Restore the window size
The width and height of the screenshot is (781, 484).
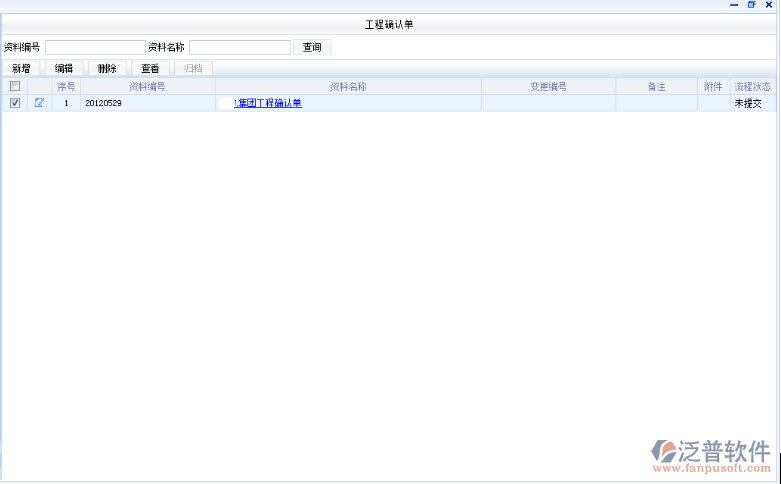pyautogui.click(x=751, y=6)
